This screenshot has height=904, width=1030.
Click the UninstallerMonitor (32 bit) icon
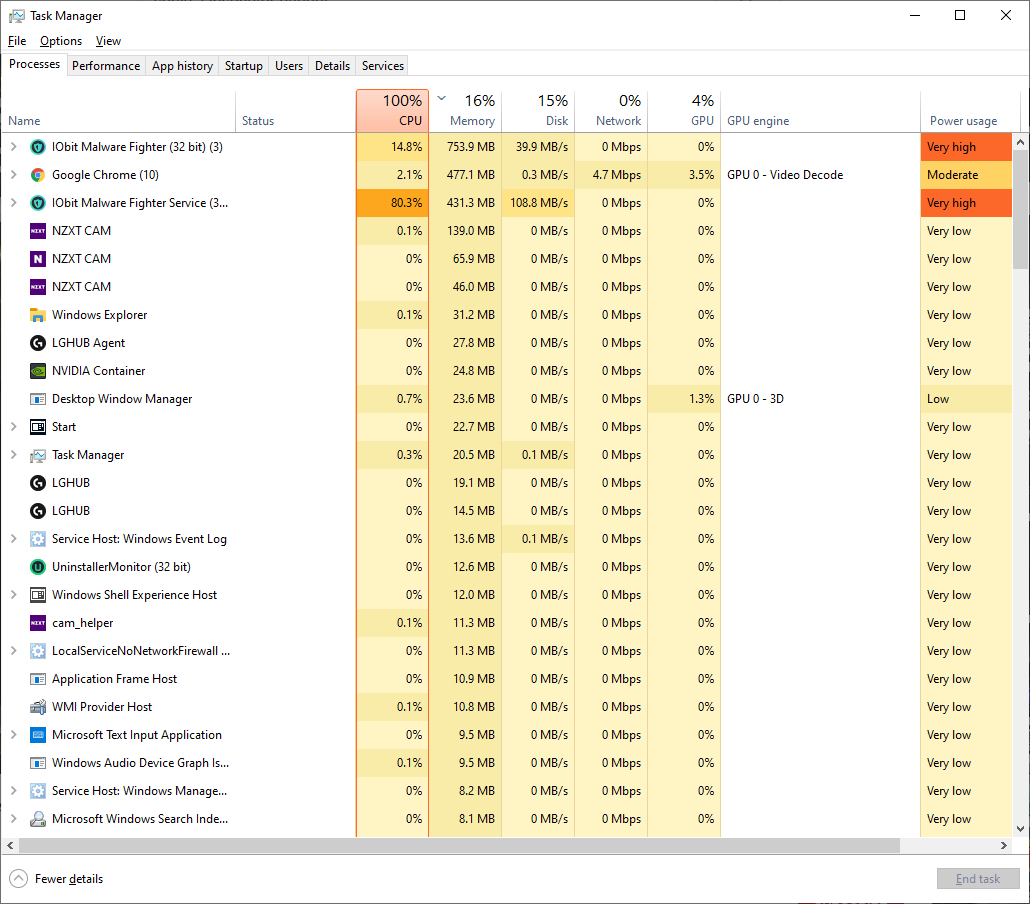[38, 567]
